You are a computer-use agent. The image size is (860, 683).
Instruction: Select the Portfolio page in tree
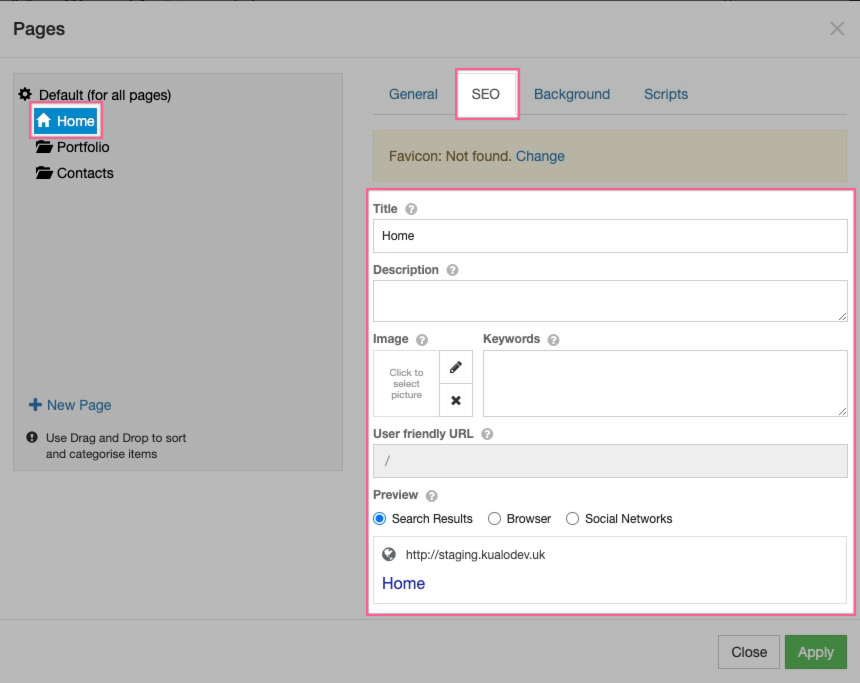pos(83,147)
